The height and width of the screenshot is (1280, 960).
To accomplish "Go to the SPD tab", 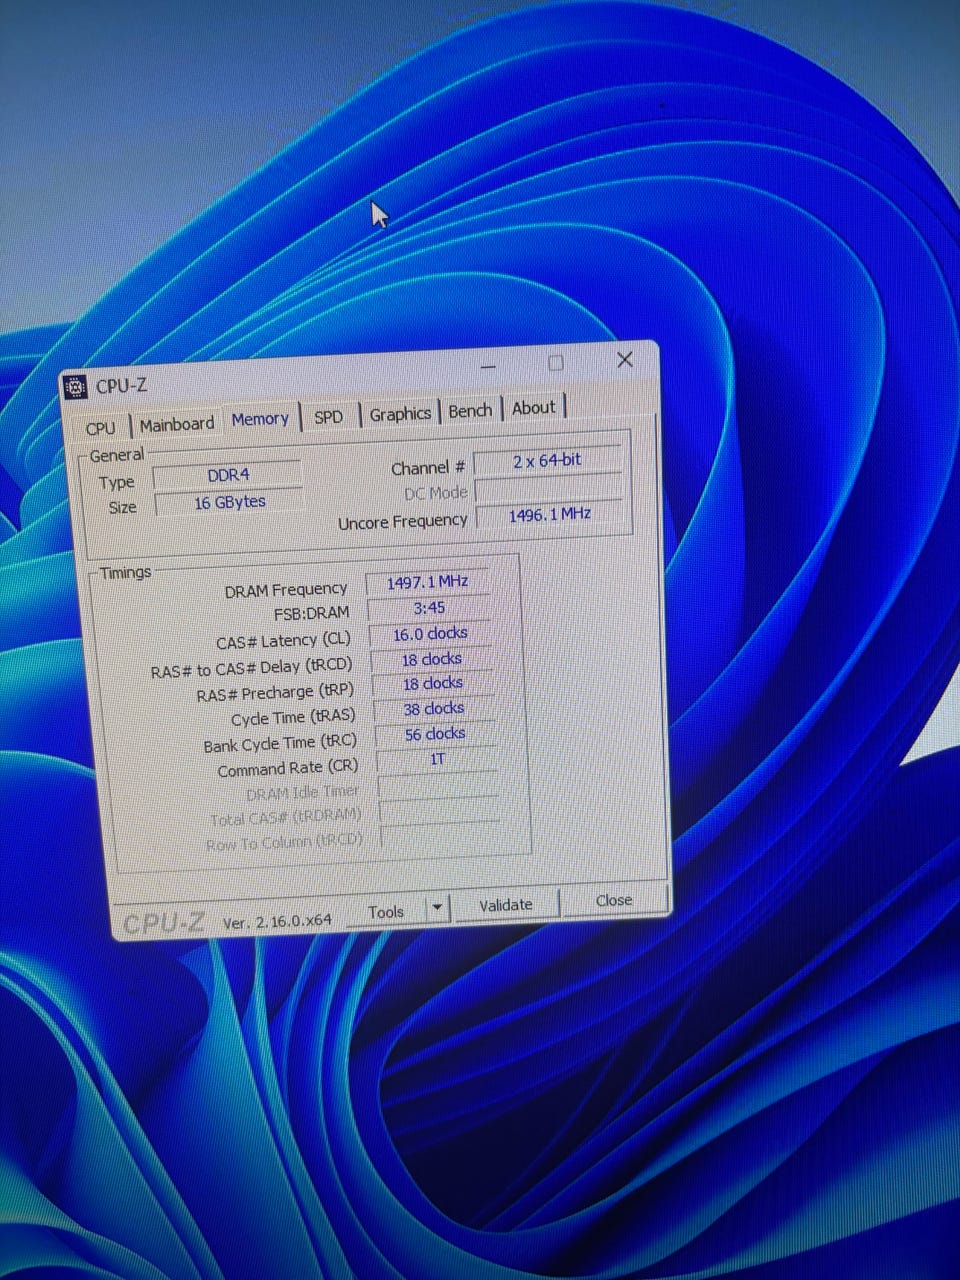I will click(328, 417).
